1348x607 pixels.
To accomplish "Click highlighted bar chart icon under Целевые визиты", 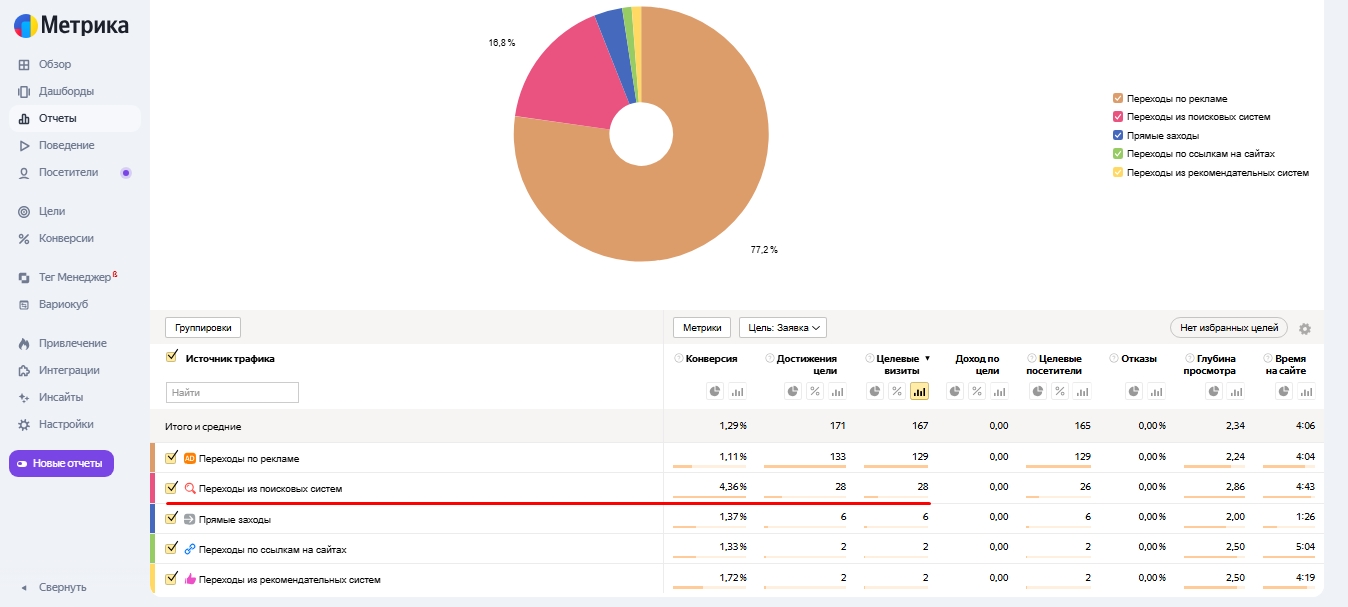I will click(x=919, y=391).
